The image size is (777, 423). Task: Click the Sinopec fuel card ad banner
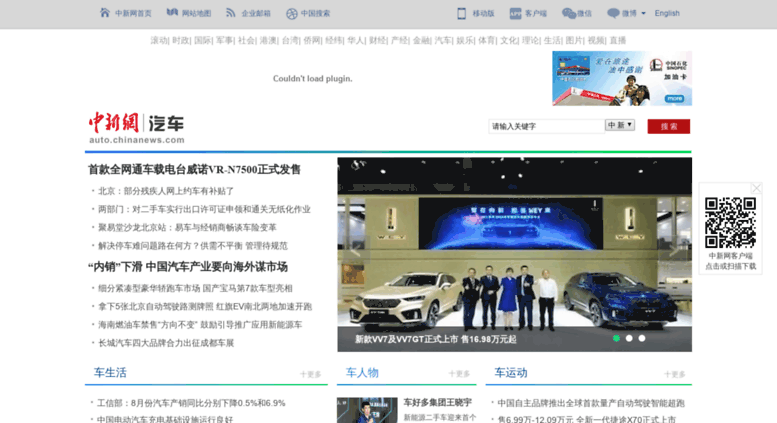click(x=622, y=78)
